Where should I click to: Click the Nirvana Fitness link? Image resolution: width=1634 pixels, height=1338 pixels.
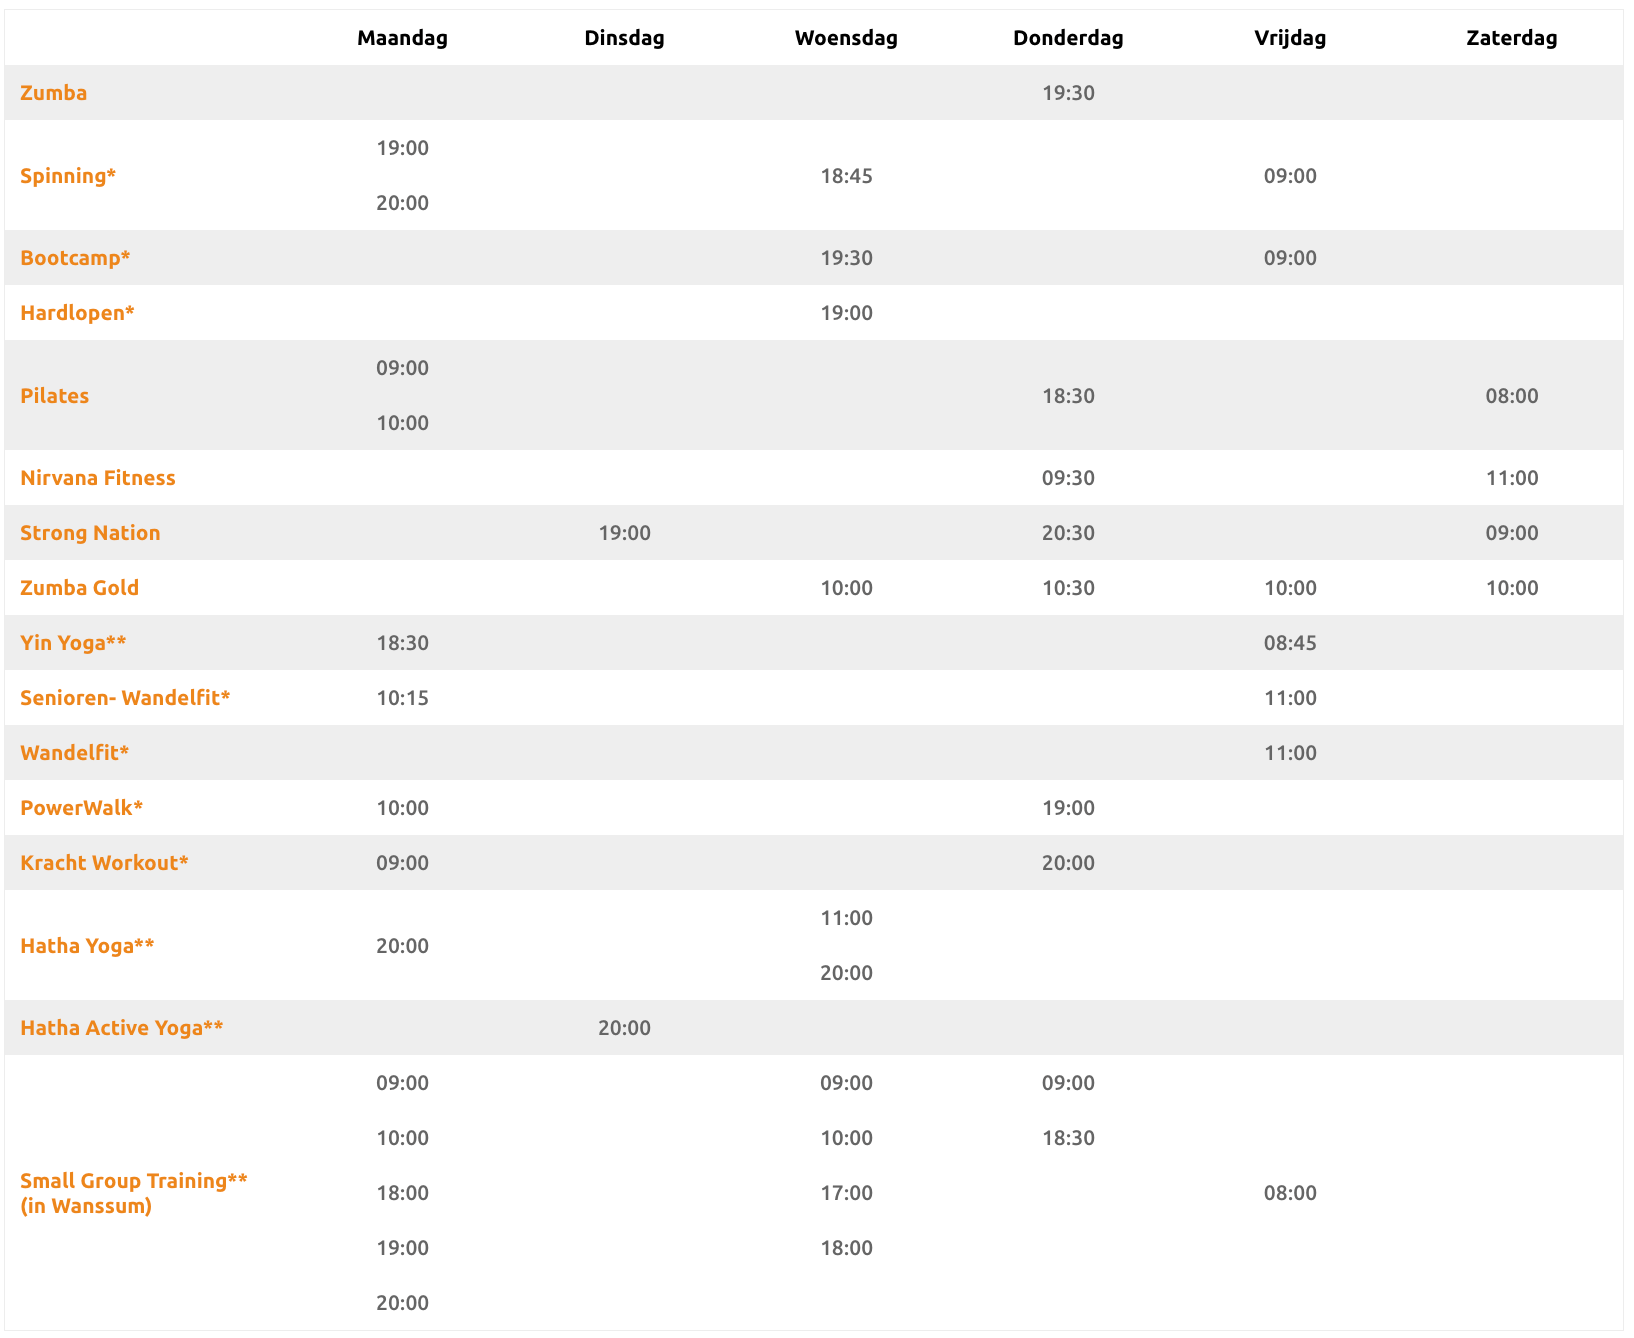[x=98, y=478]
